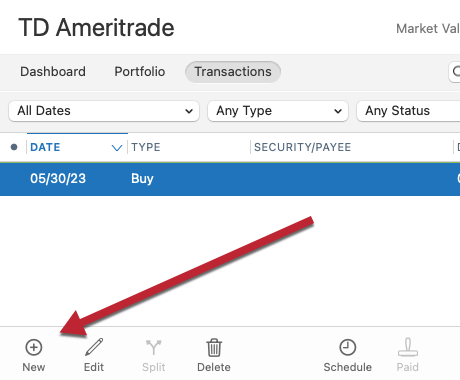Click search magnifier icon at right edge

click(x=456, y=71)
